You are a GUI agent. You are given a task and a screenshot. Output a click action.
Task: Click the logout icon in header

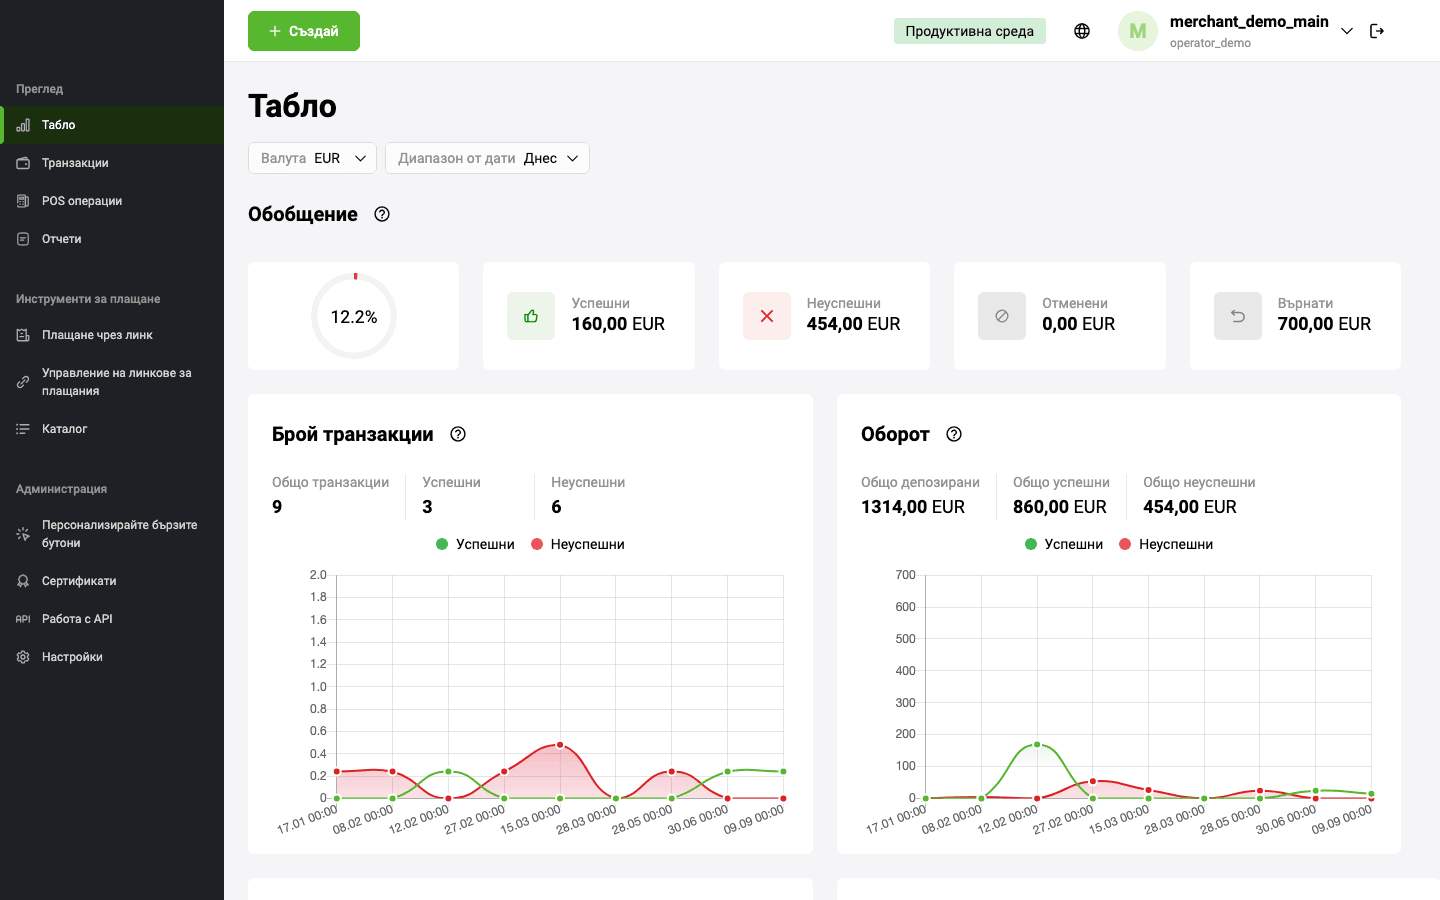pyautogui.click(x=1377, y=31)
